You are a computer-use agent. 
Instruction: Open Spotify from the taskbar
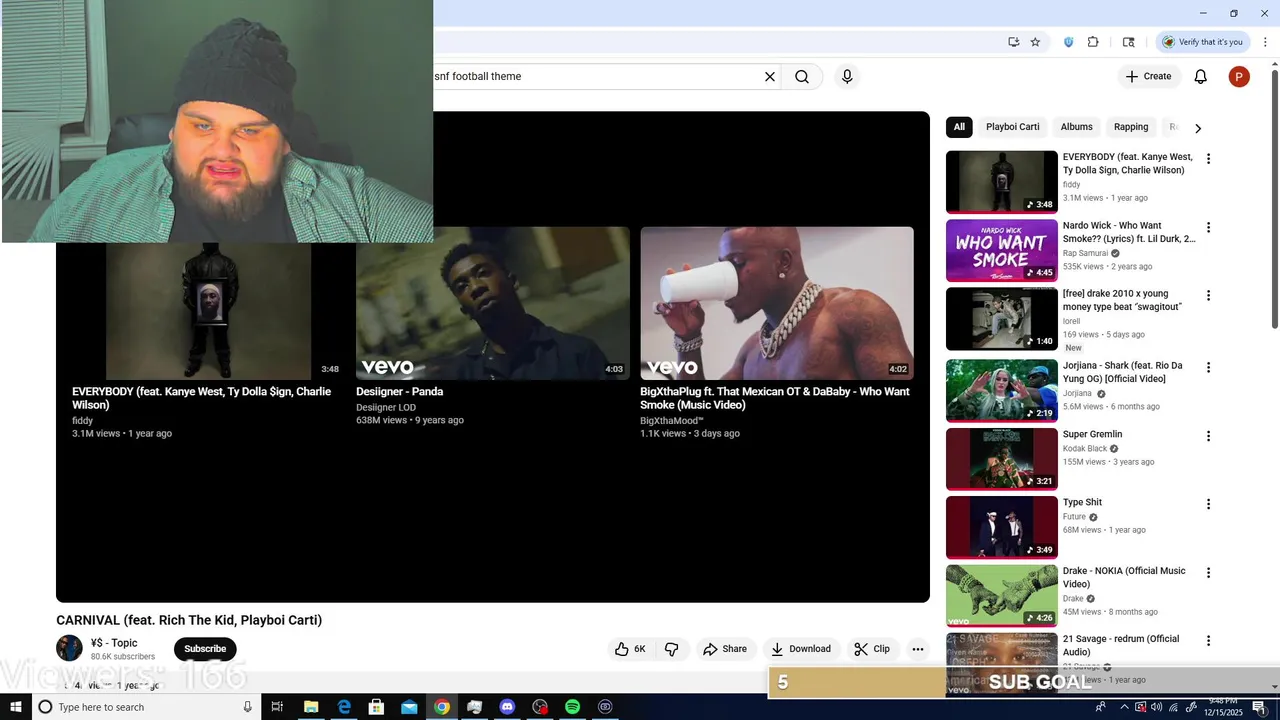coord(572,707)
